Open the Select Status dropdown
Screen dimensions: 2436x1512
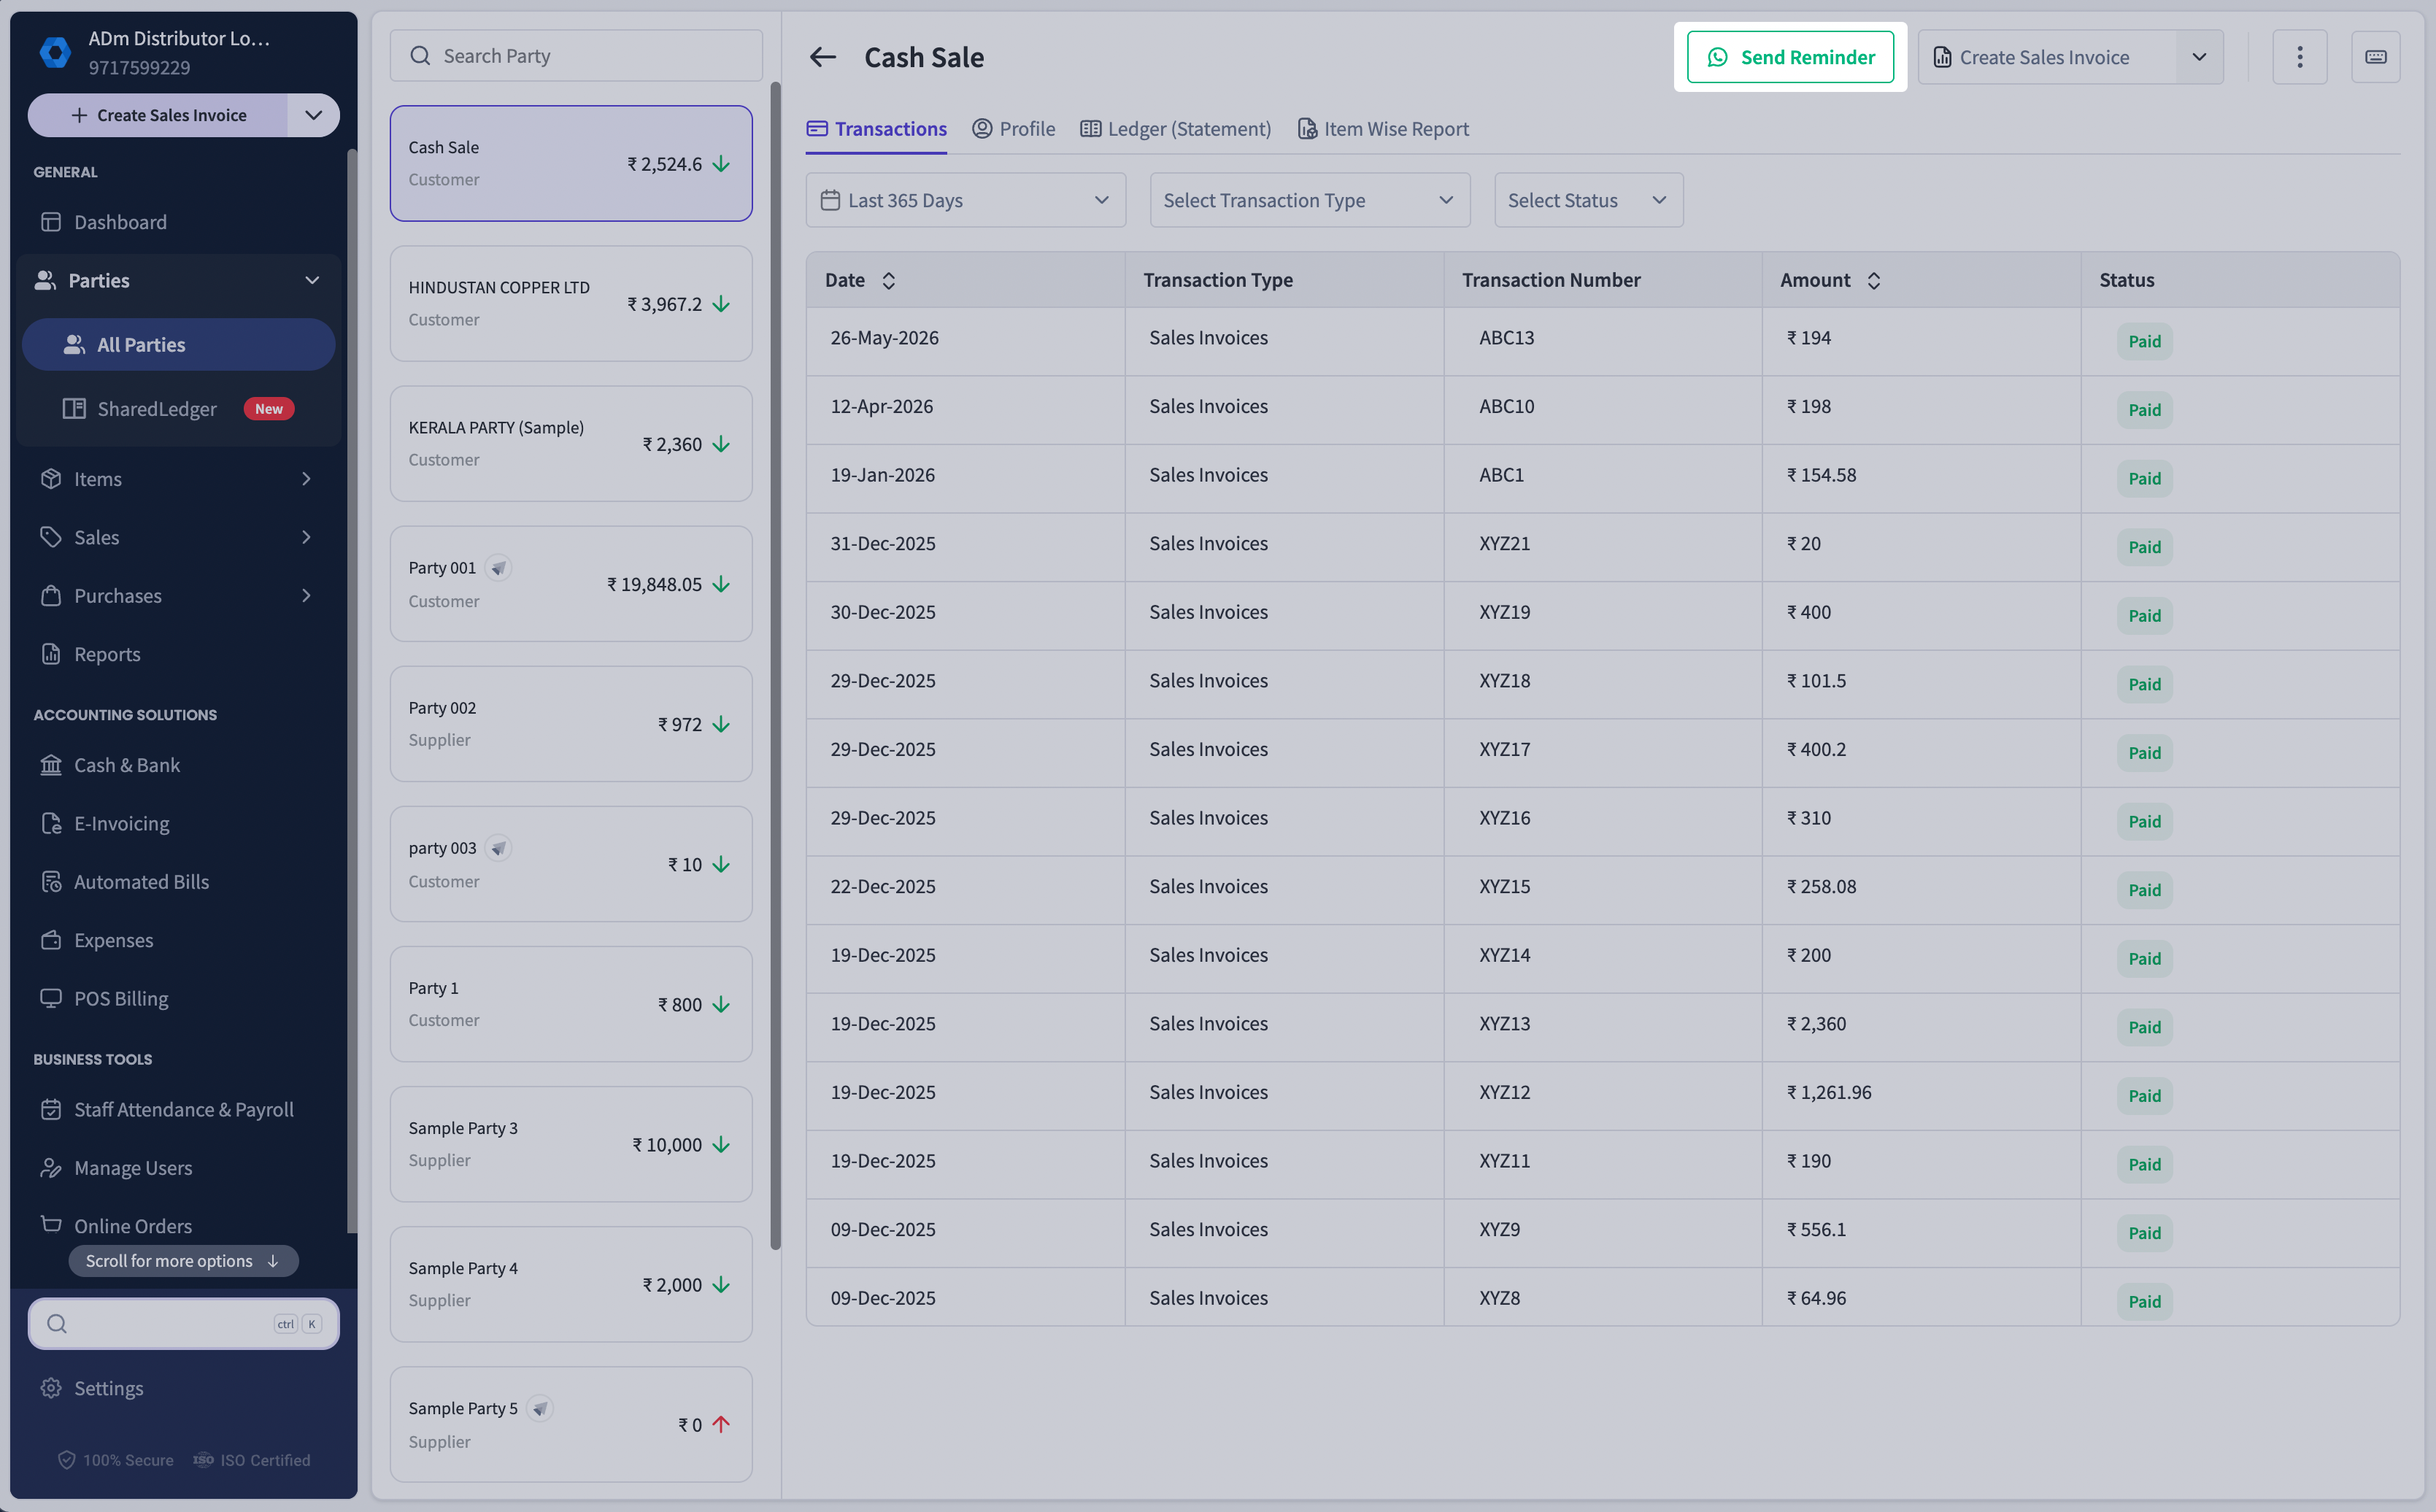pos(1588,200)
